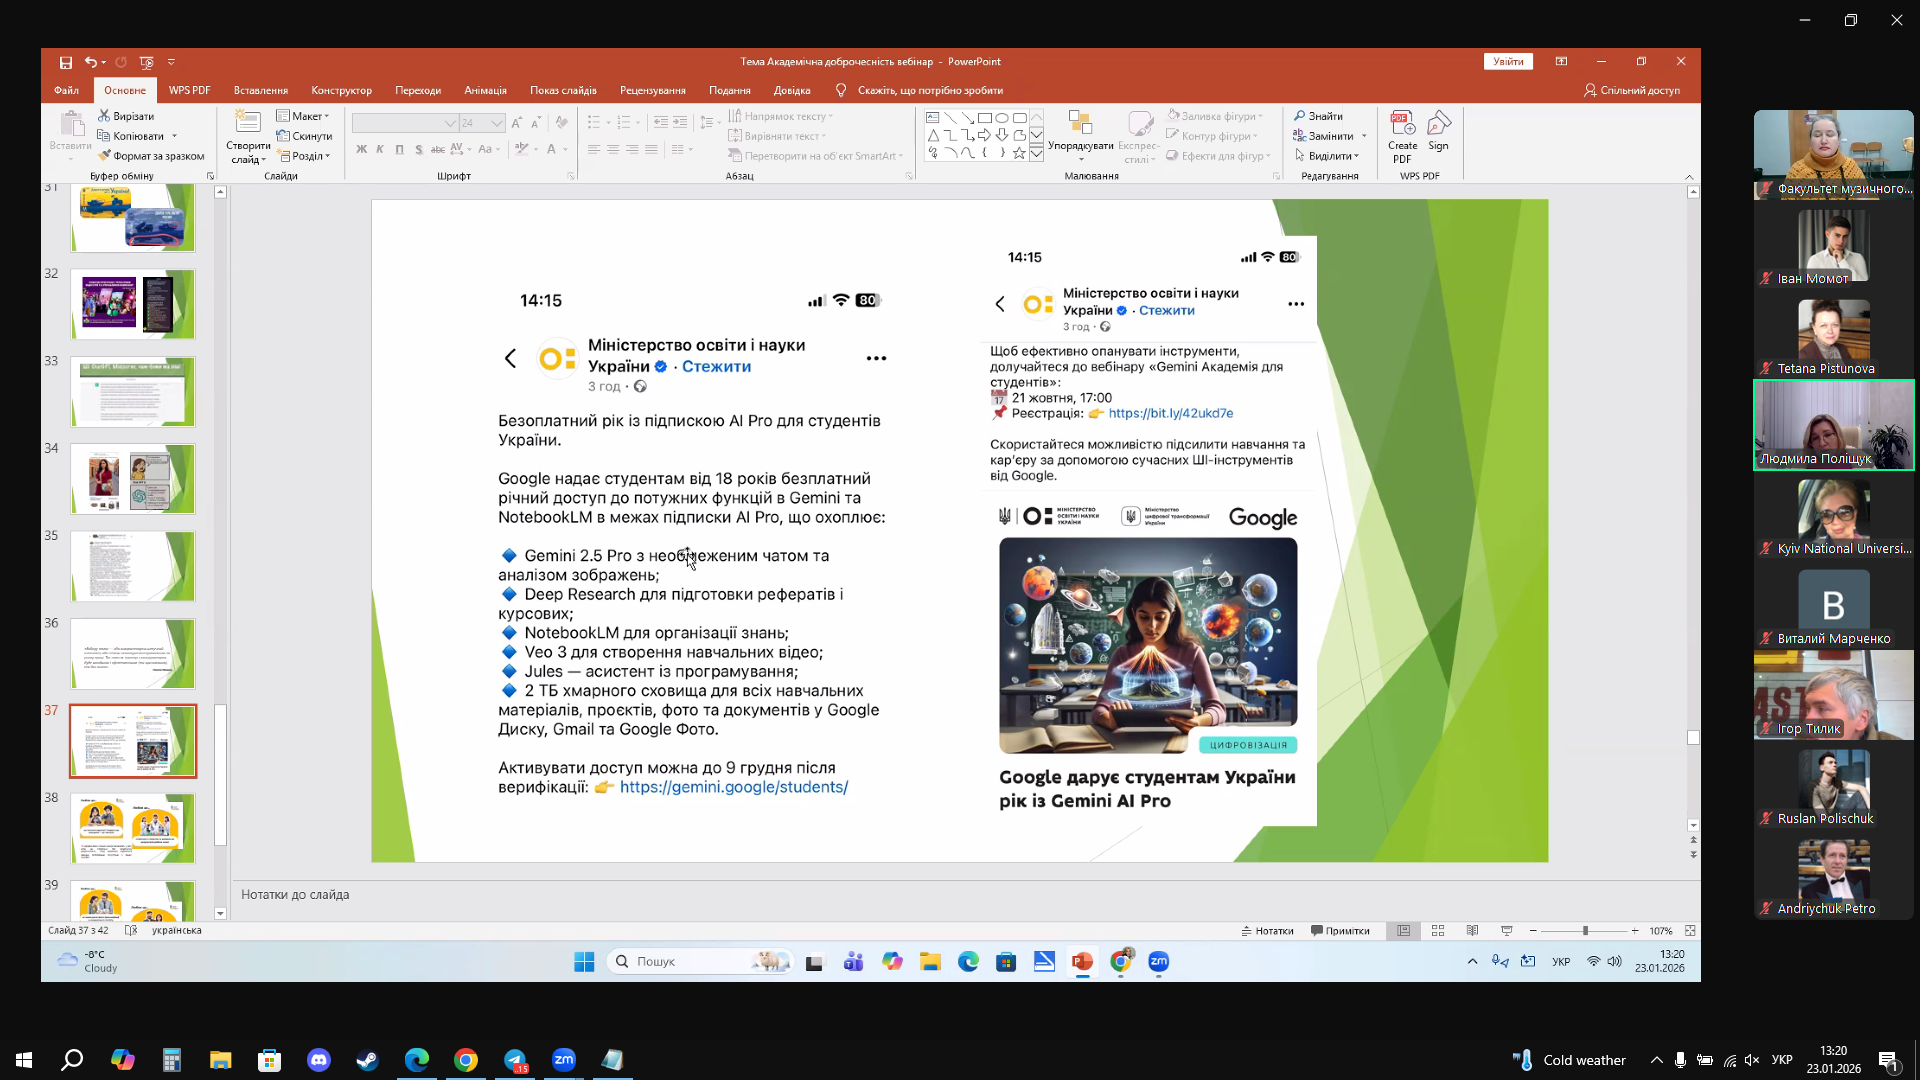Viewport: 1920px width, 1080px height.
Task: Adjust the zoom slider in status bar
Action: (1585, 931)
